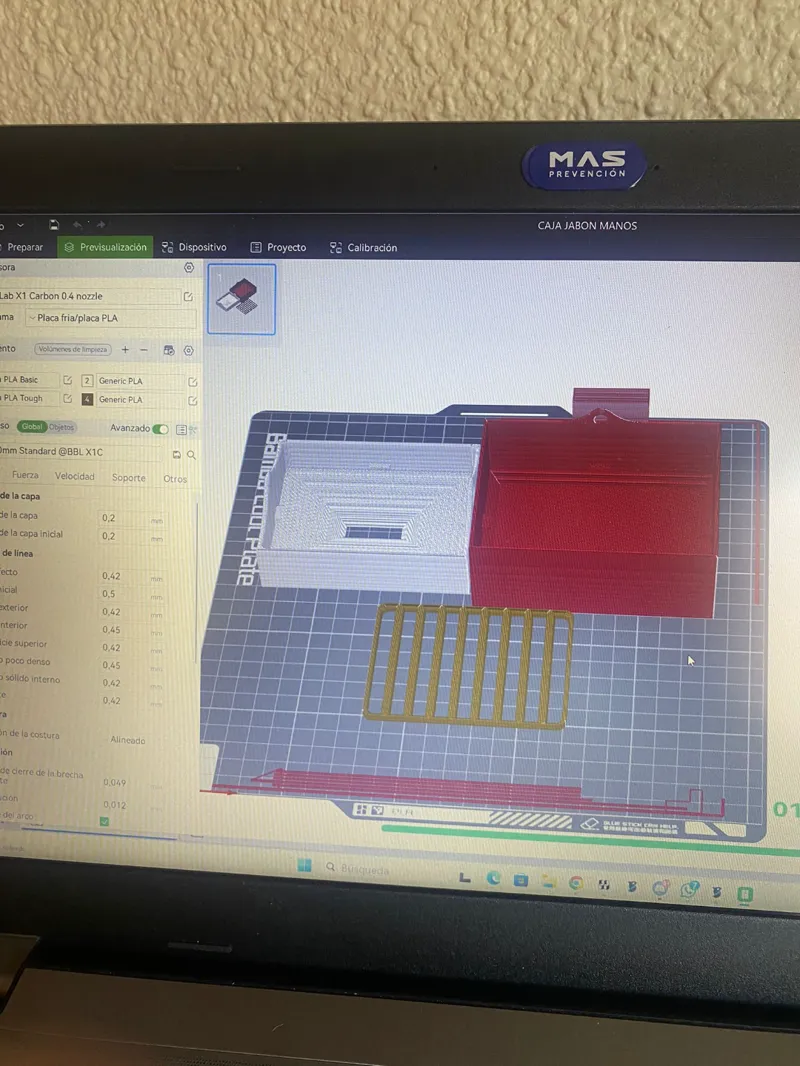
Task: Open the seam position Alineado dropdown
Action: tap(133, 740)
